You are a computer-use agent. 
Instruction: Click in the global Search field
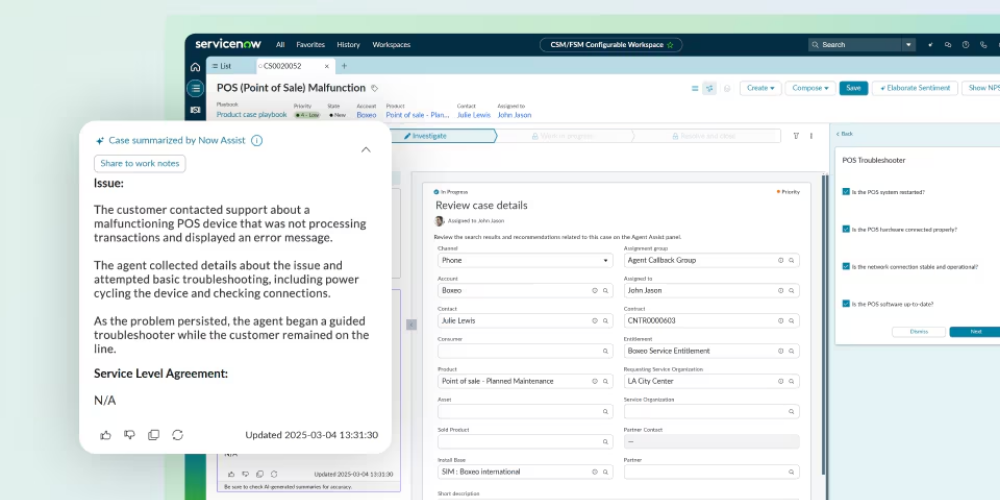[855, 45]
